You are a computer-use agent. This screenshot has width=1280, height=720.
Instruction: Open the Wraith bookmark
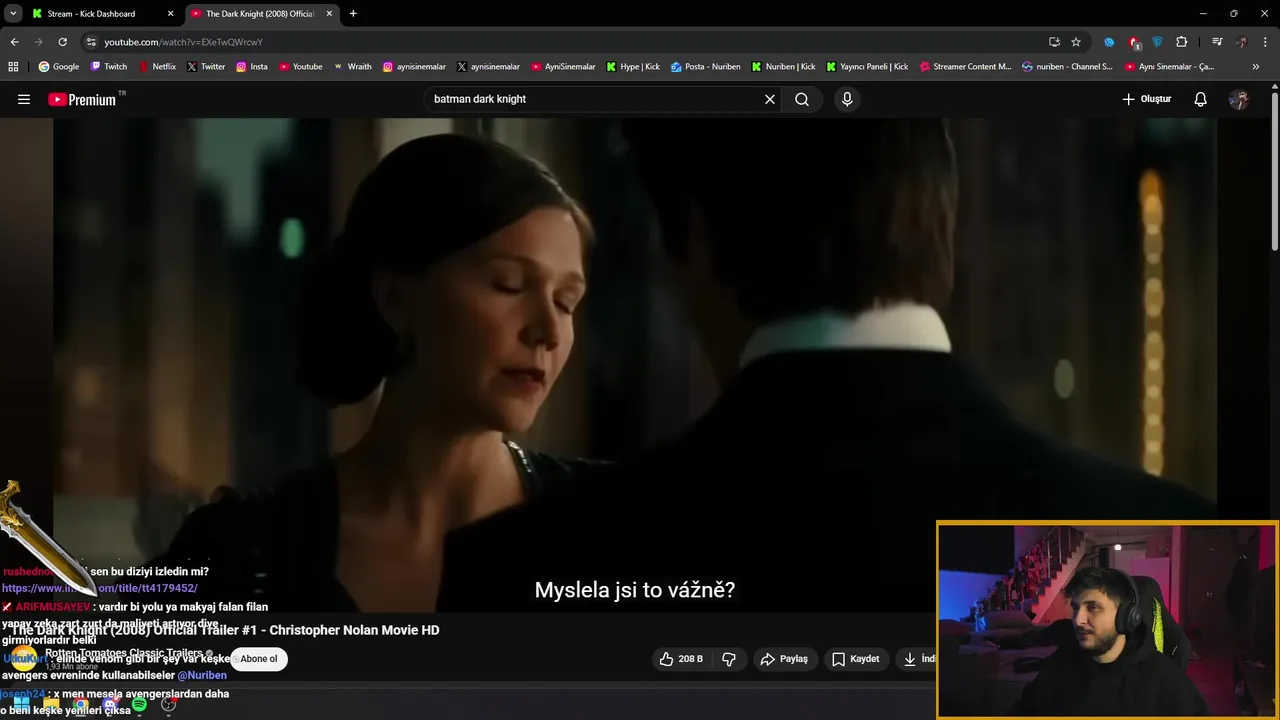352,67
